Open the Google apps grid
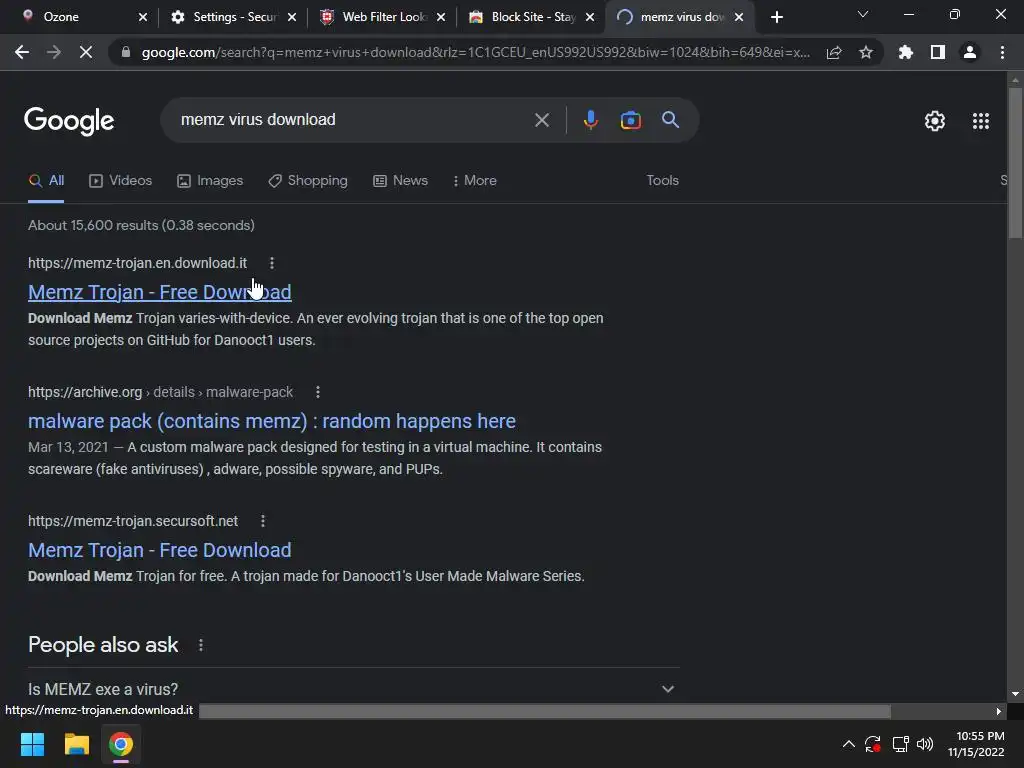Screen dimensions: 1024x768 click(x=981, y=121)
